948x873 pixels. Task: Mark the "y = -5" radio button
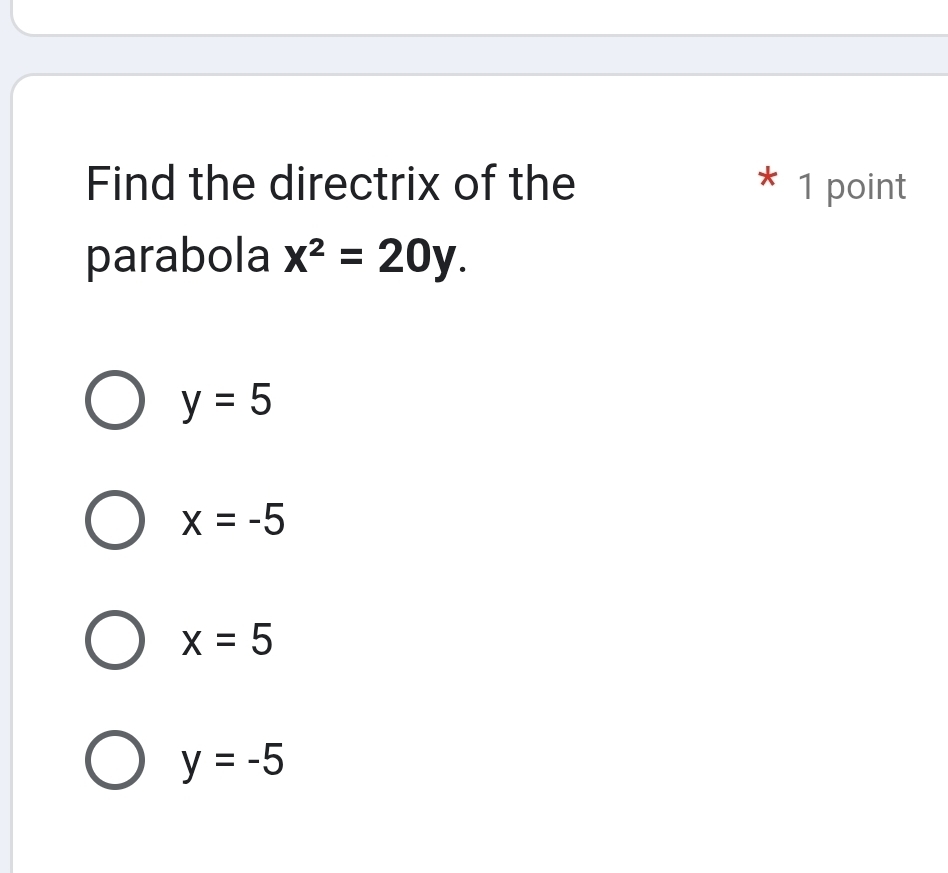pos(114,761)
